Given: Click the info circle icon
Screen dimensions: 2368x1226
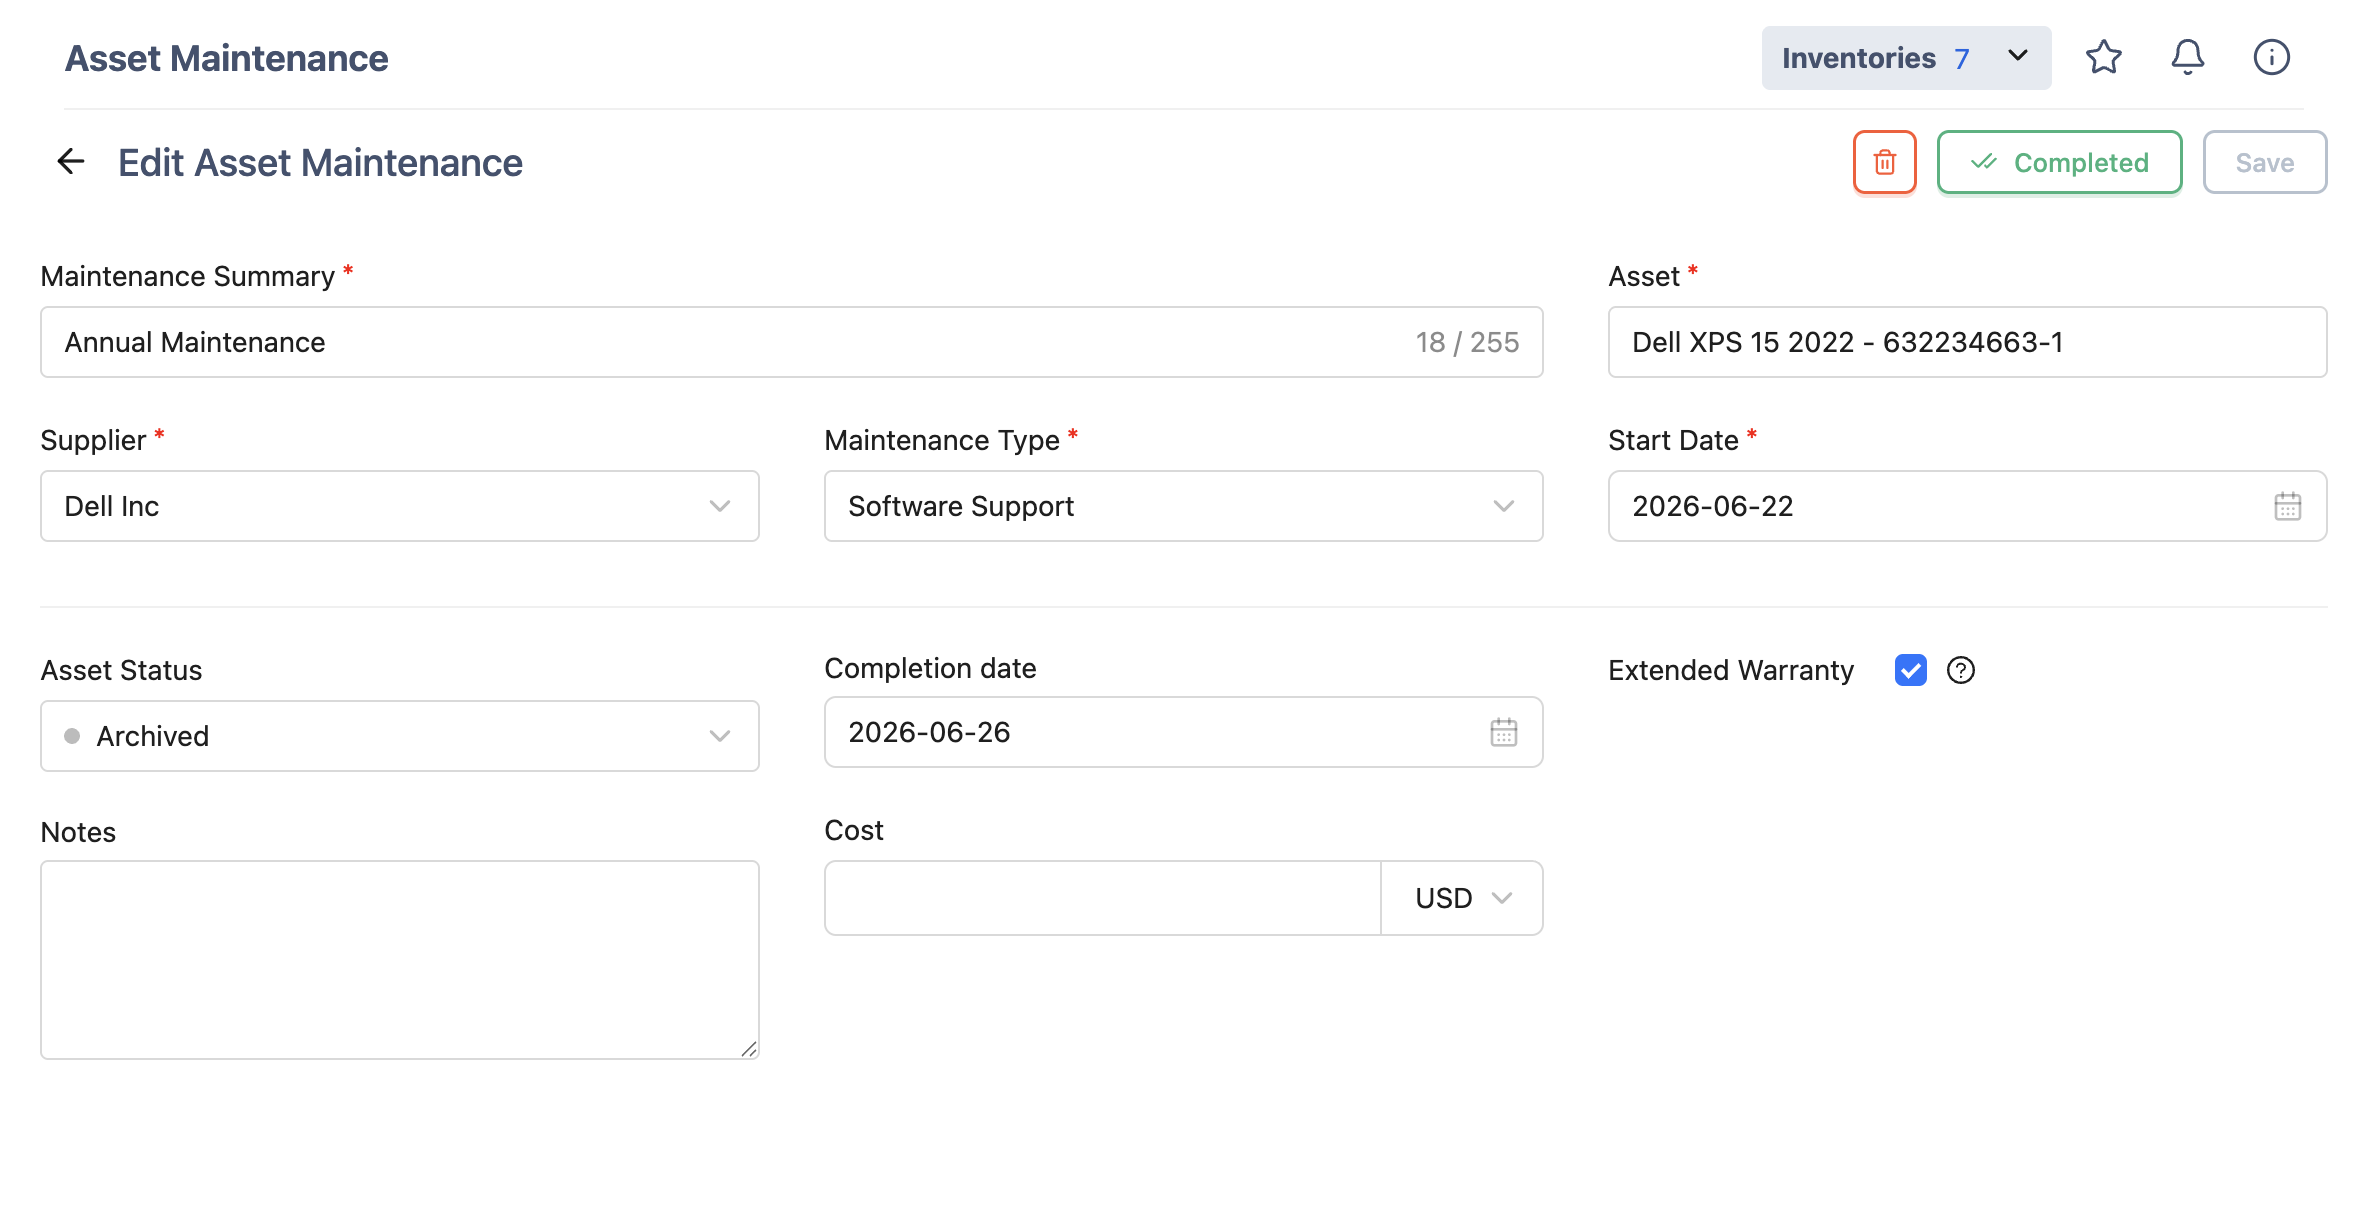Looking at the screenshot, I should click(x=2271, y=57).
